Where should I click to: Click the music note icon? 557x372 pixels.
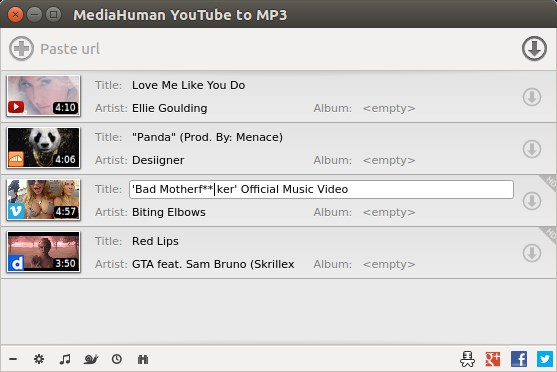tap(65, 359)
